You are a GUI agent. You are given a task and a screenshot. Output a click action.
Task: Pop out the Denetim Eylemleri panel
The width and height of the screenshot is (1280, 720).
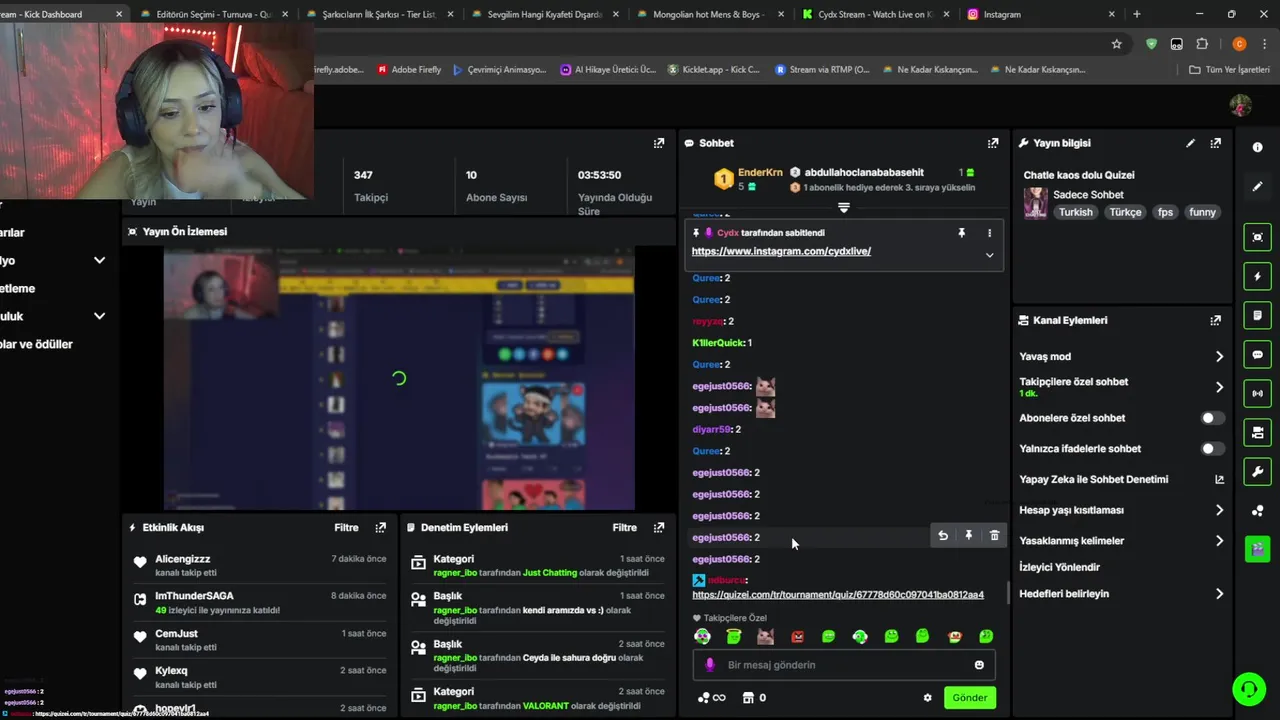click(x=658, y=527)
